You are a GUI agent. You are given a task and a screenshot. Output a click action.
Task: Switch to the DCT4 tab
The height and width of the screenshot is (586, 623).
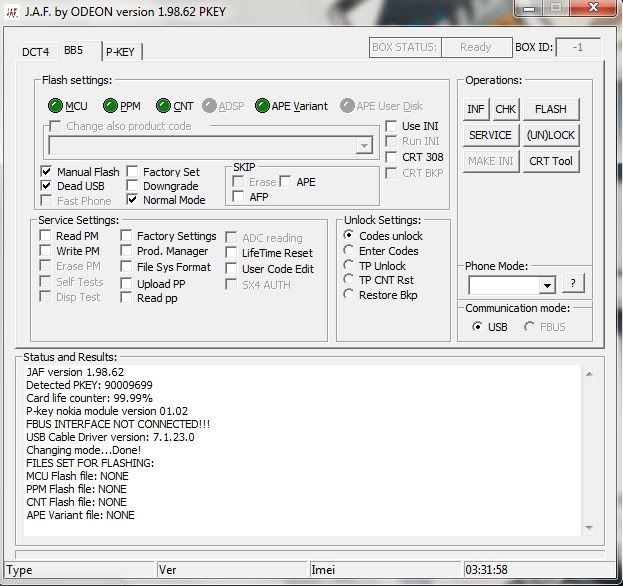click(36, 52)
